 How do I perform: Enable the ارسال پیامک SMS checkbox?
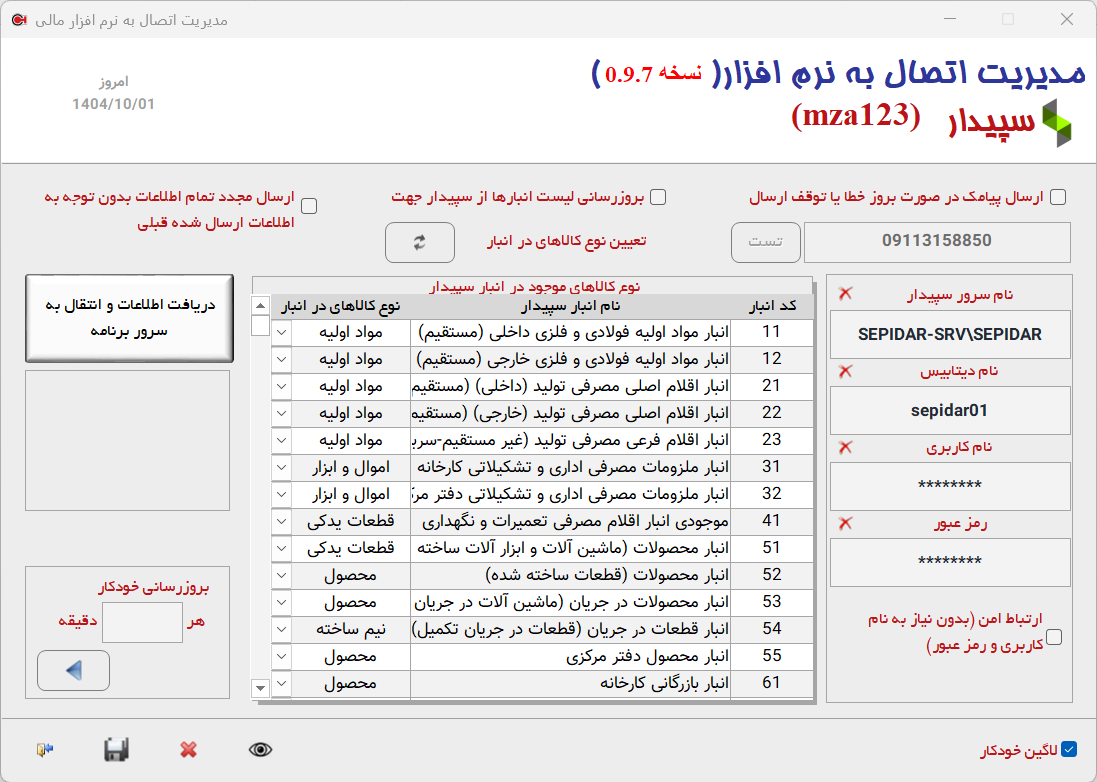click(x=1057, y=196)
